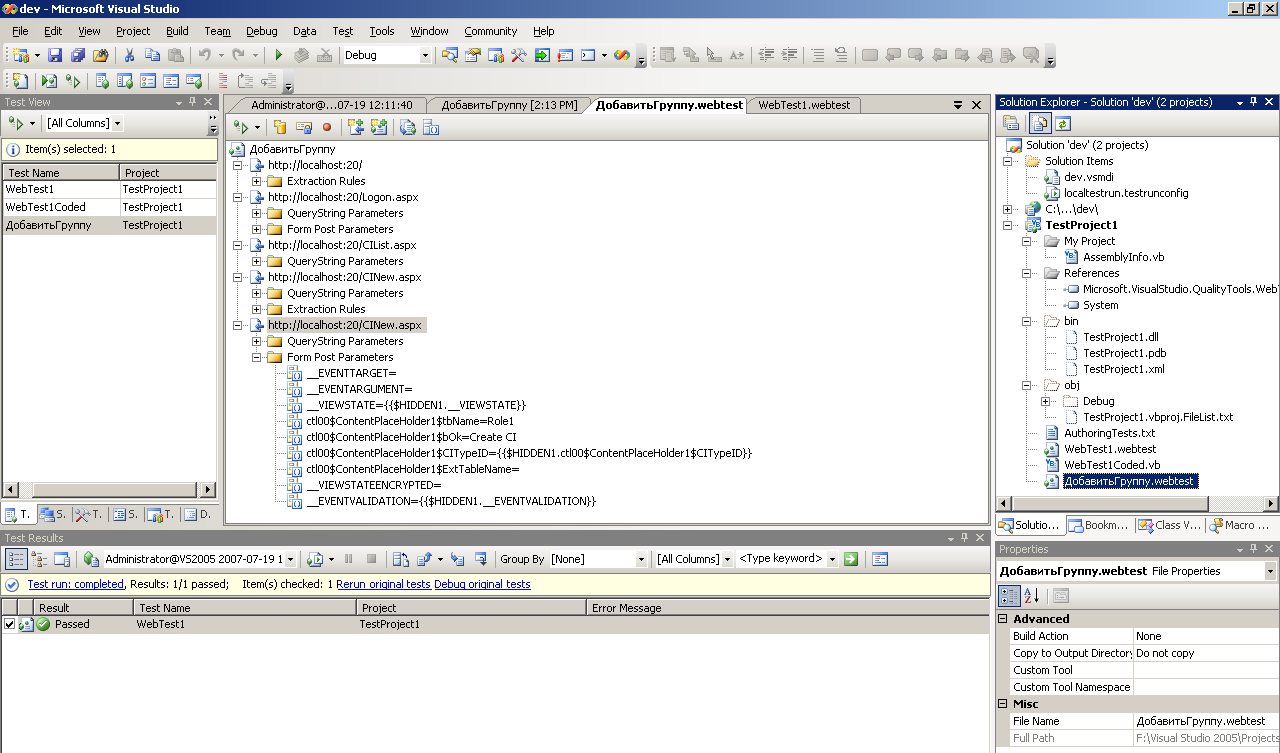Screen dimensions: 1280x753
Task: Collapse the Advanced category in Properties
Action: pos(1004,619)
